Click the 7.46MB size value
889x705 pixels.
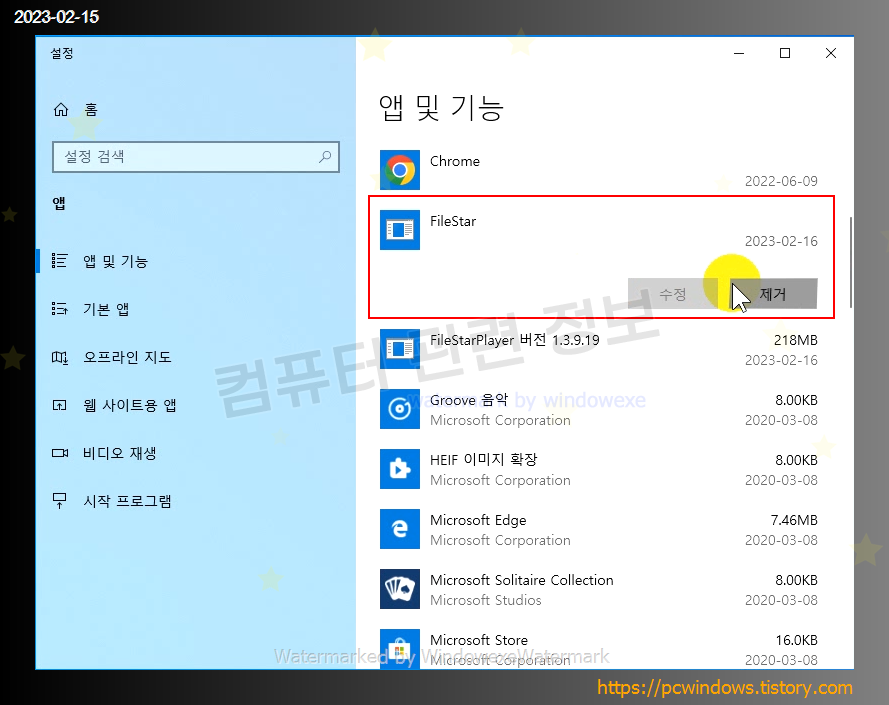tap(794, 520)
